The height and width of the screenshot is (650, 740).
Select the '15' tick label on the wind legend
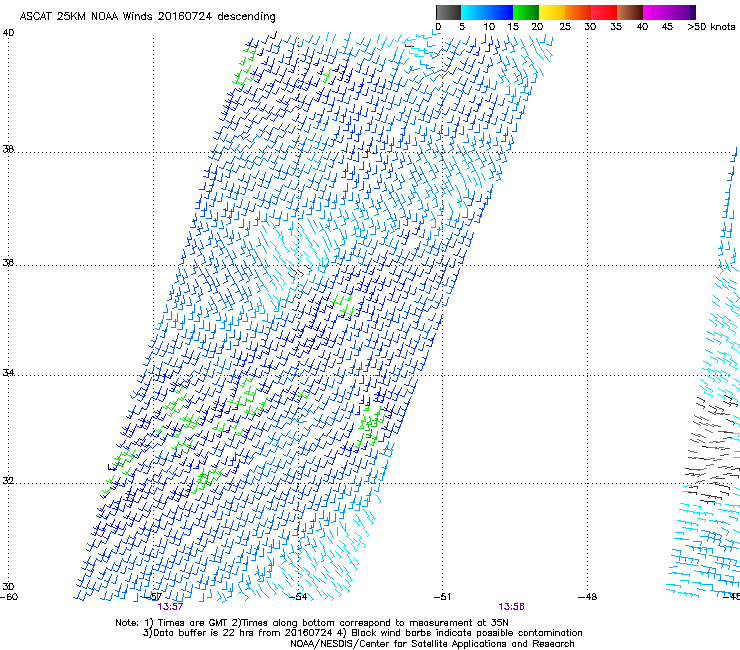pos(513,27)
